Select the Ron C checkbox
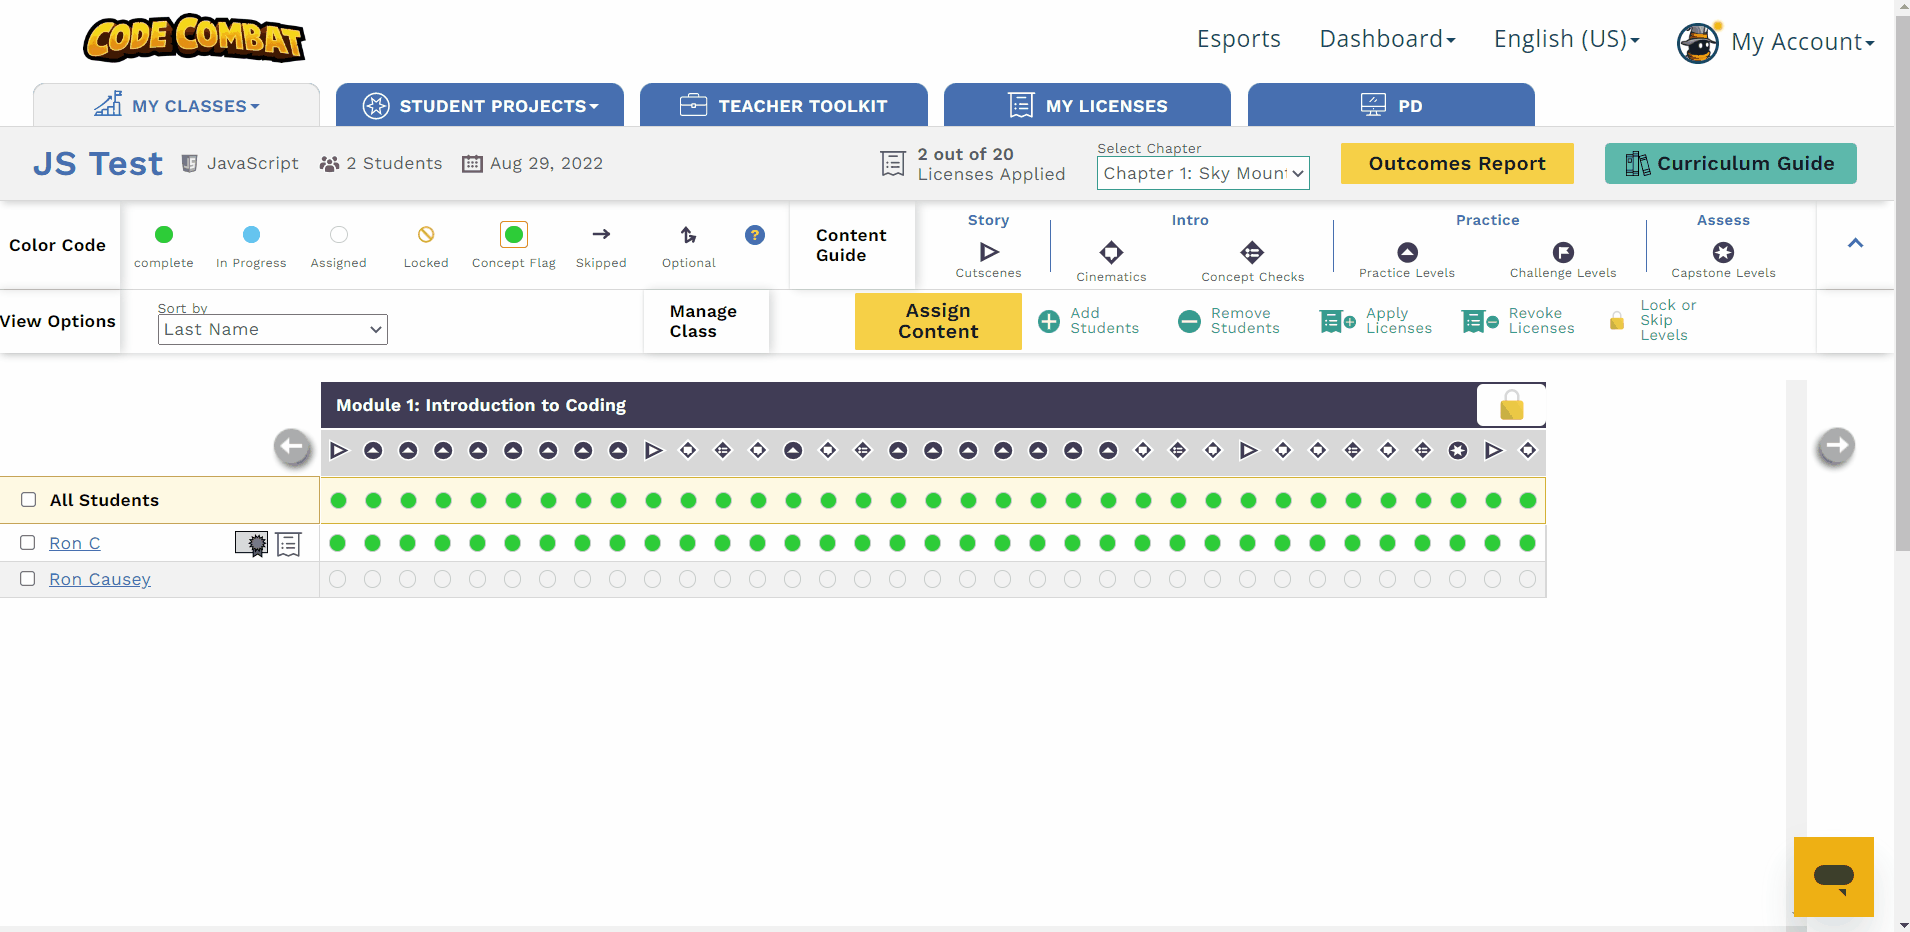1910x932 pixels. click(28, 543)
